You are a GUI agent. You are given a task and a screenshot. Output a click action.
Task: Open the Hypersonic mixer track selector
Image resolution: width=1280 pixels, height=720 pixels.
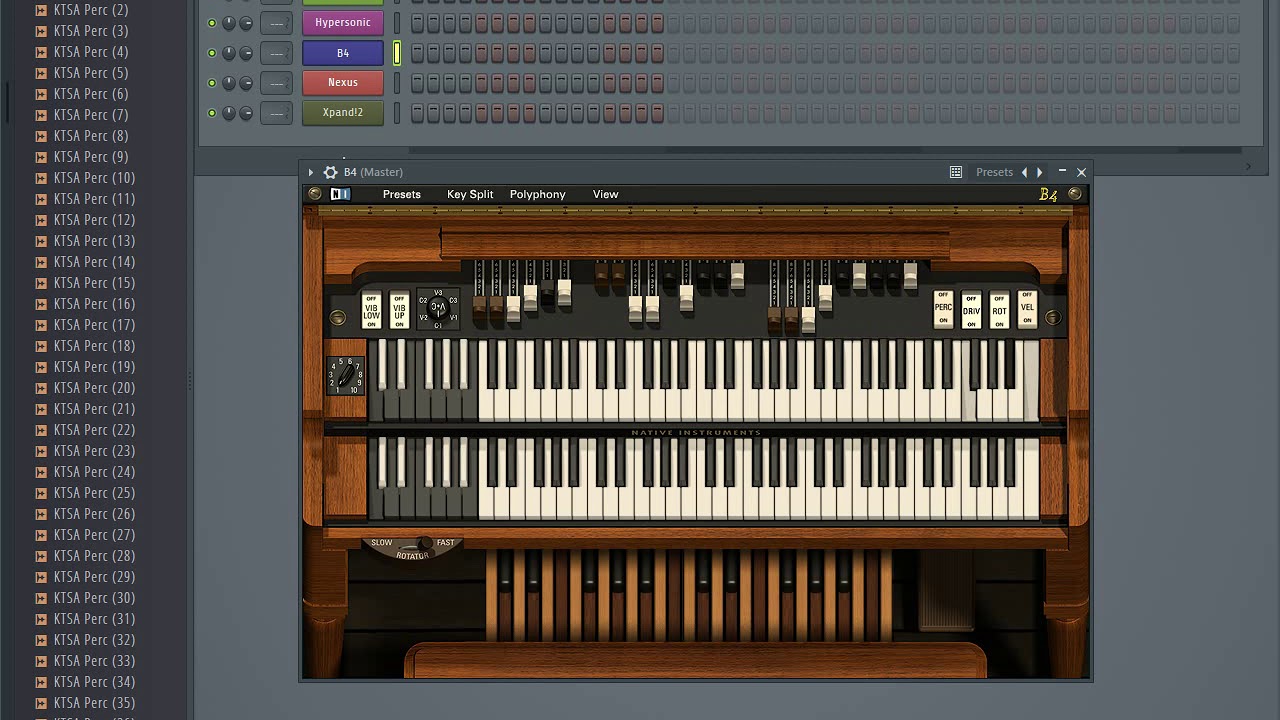276,23
